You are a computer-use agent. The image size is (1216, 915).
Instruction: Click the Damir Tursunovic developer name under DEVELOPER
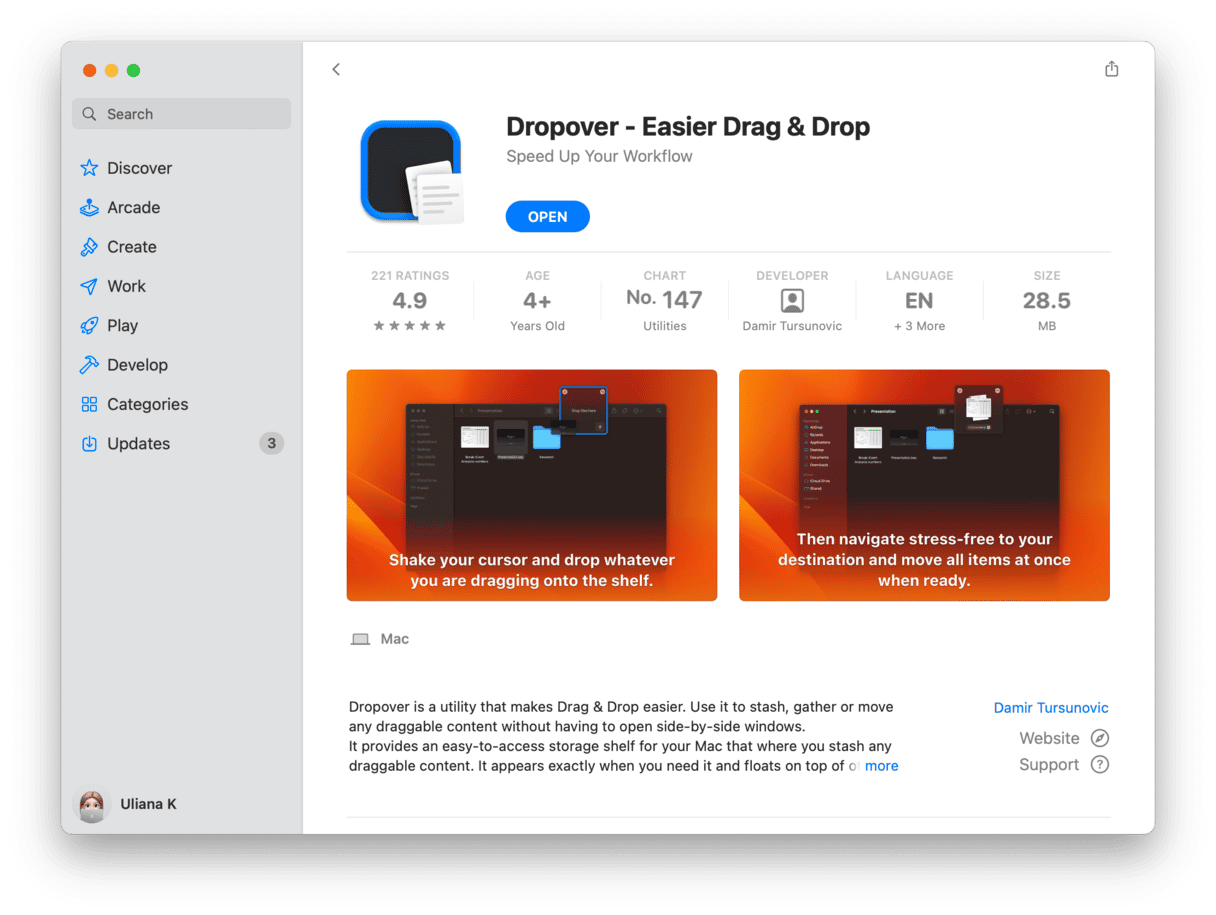pyautogui.click(x=792, y=326)
